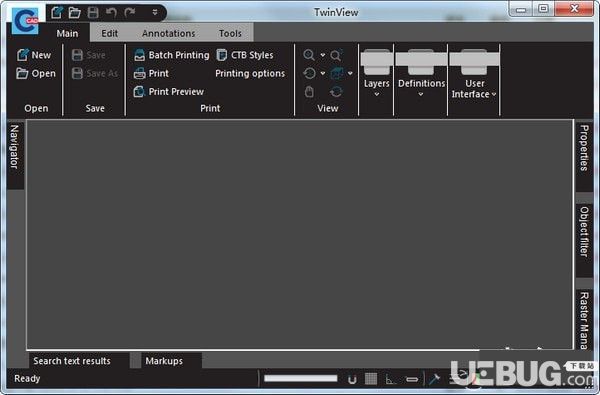Screen dimensions: 600x395
Task: Click the Undo arrow in quick access bar
Action: tap(111, 12)
